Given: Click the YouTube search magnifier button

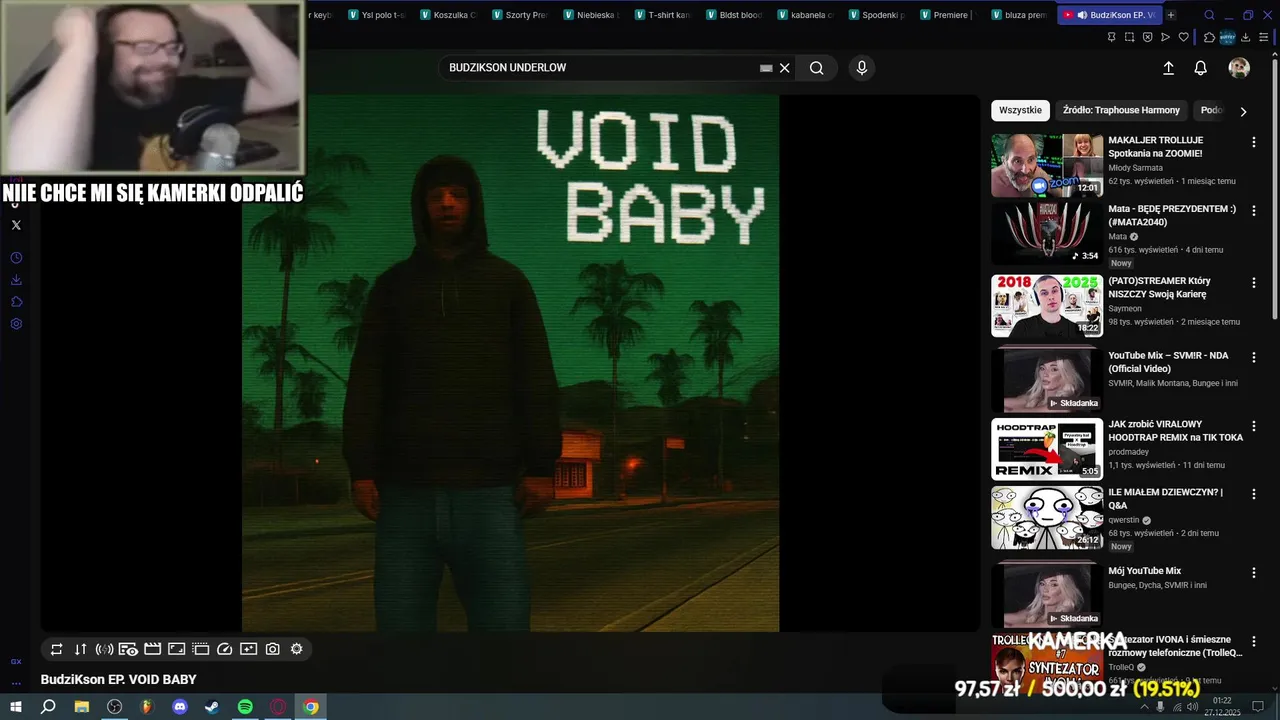Looking at the screenshot, I should pyautogui.click(x=817, y=68).
